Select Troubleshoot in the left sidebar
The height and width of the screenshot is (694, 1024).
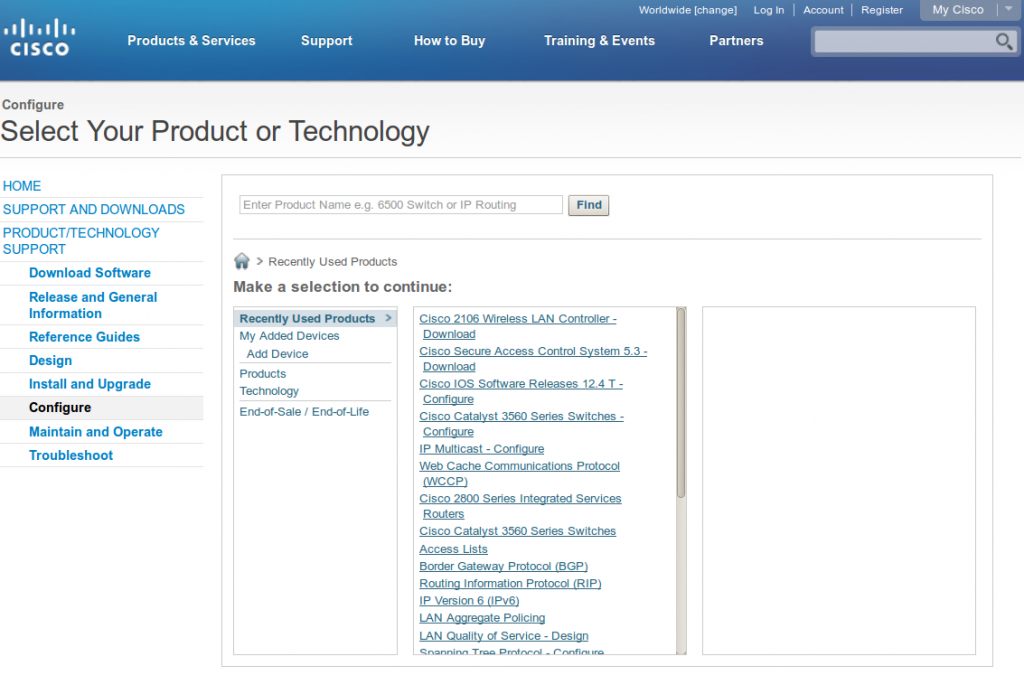pyautogui.click(x=71, y=455)
